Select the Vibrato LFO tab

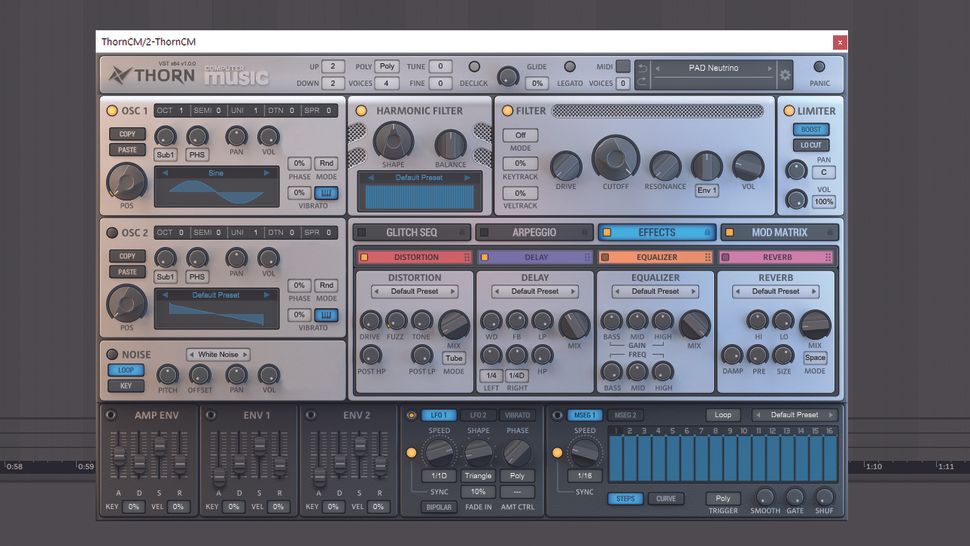pos(517,415)
